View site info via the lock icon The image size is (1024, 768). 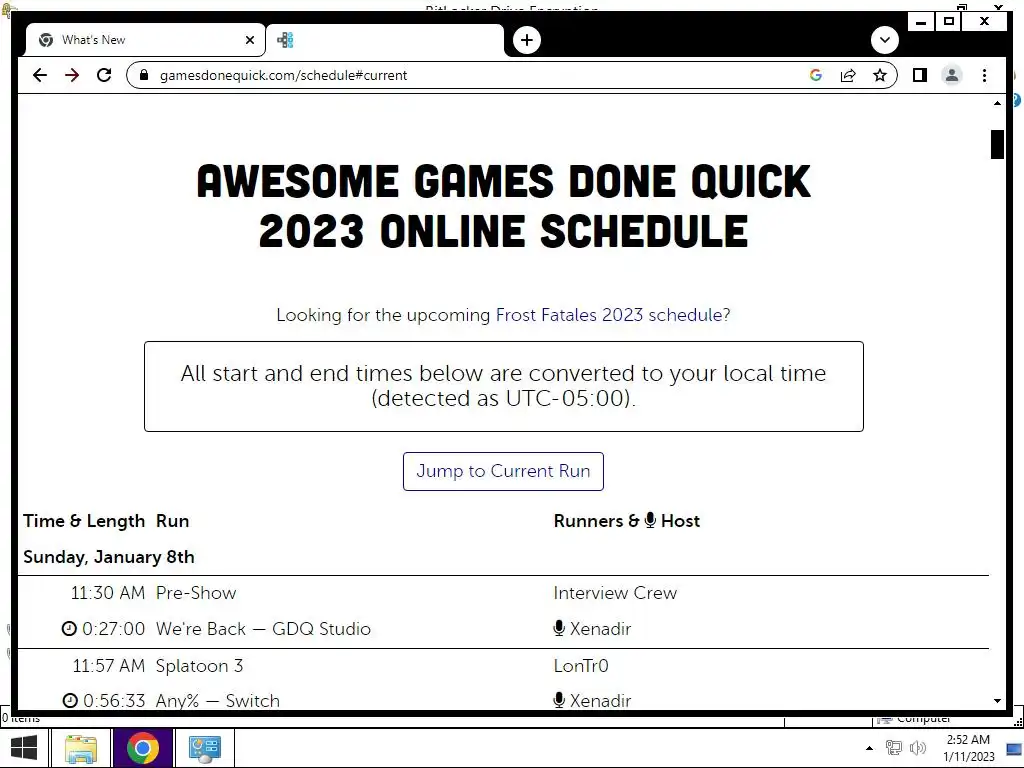point(144,75)
